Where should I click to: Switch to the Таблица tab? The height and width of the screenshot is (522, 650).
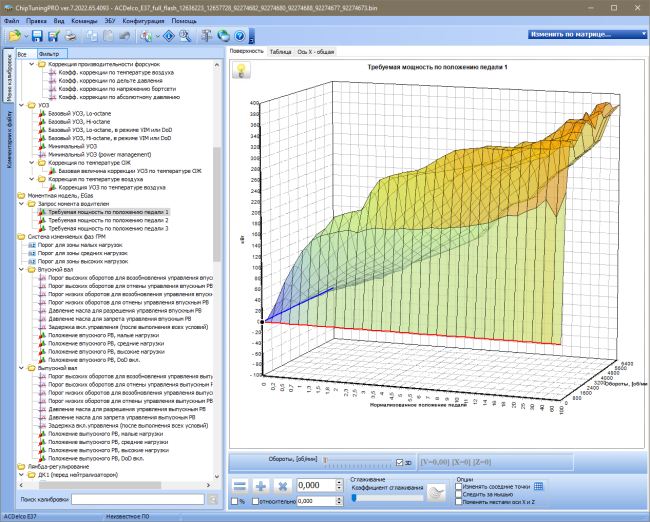coord(280,52)
